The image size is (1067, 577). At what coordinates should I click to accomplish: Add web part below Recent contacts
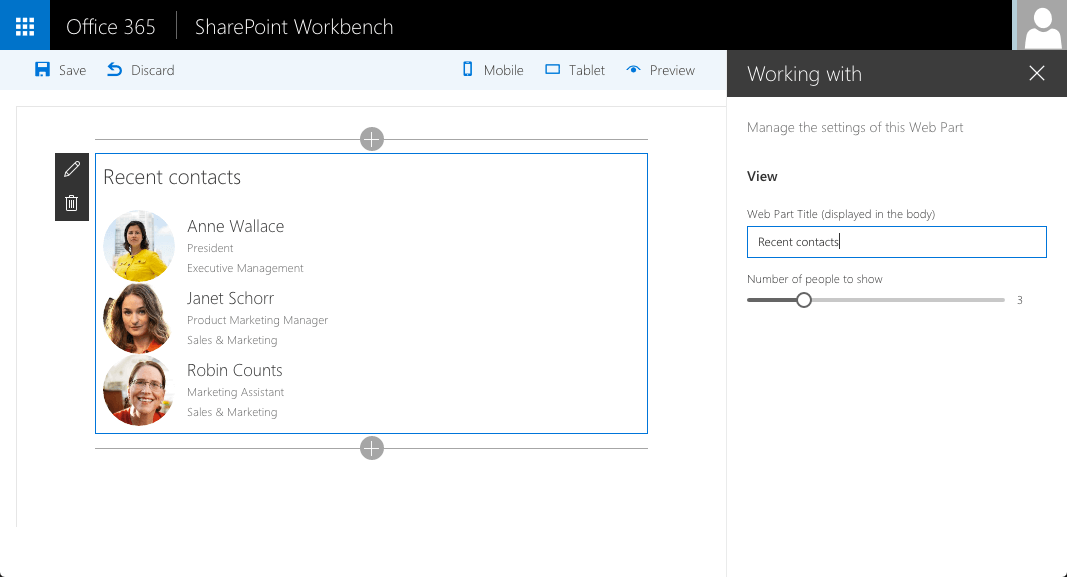[372, 448]
